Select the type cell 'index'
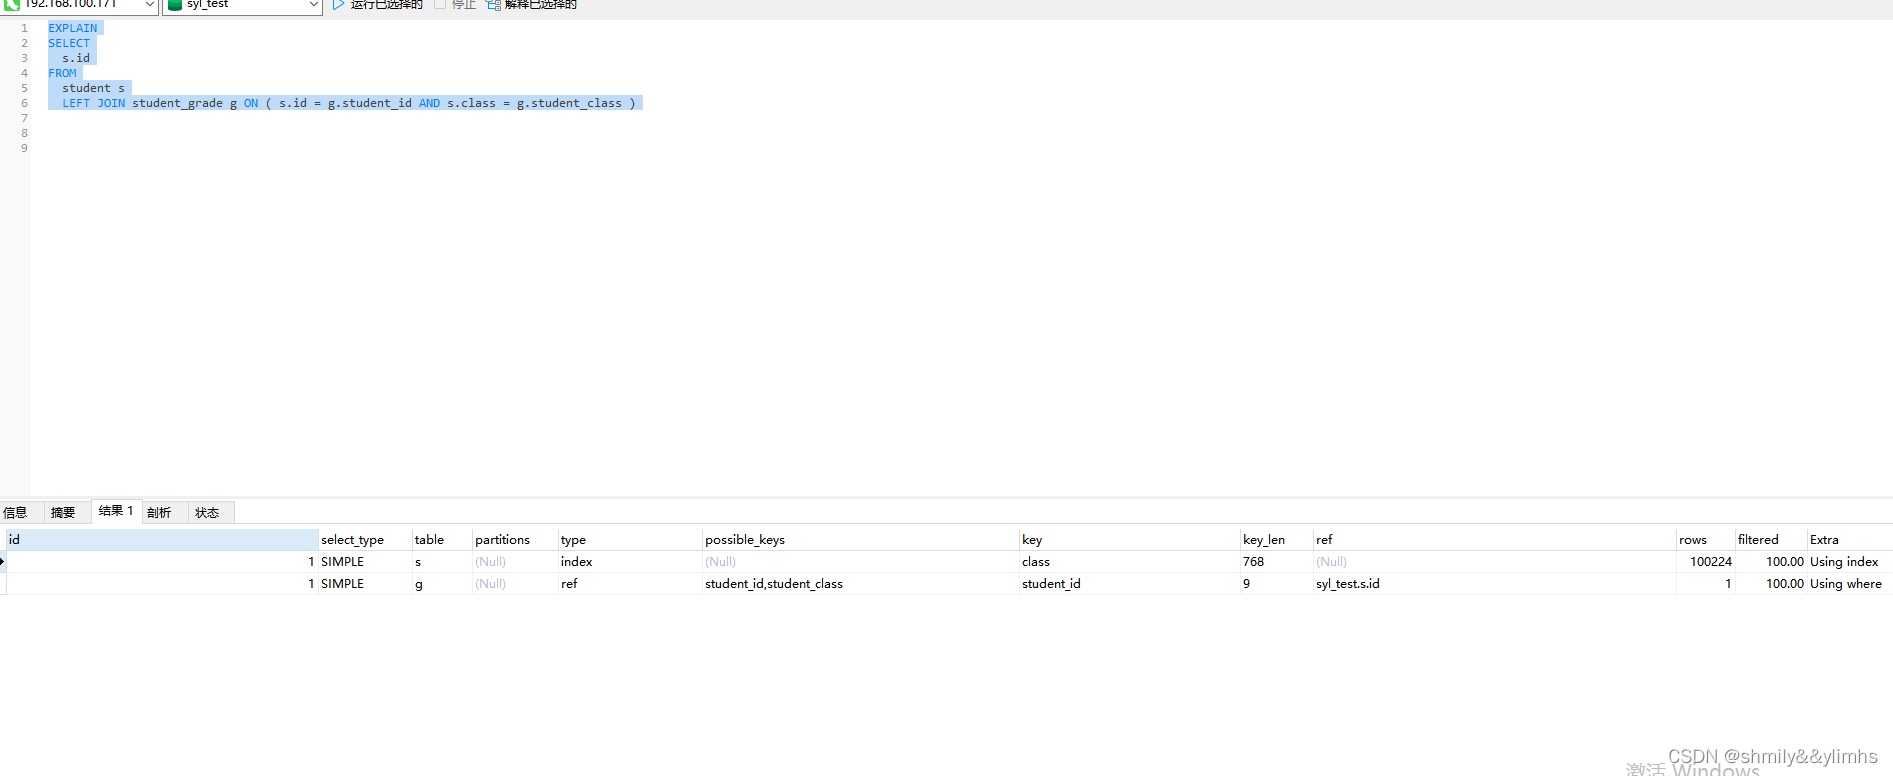This screenshot has height=776, width=1893. coord(630,562)
